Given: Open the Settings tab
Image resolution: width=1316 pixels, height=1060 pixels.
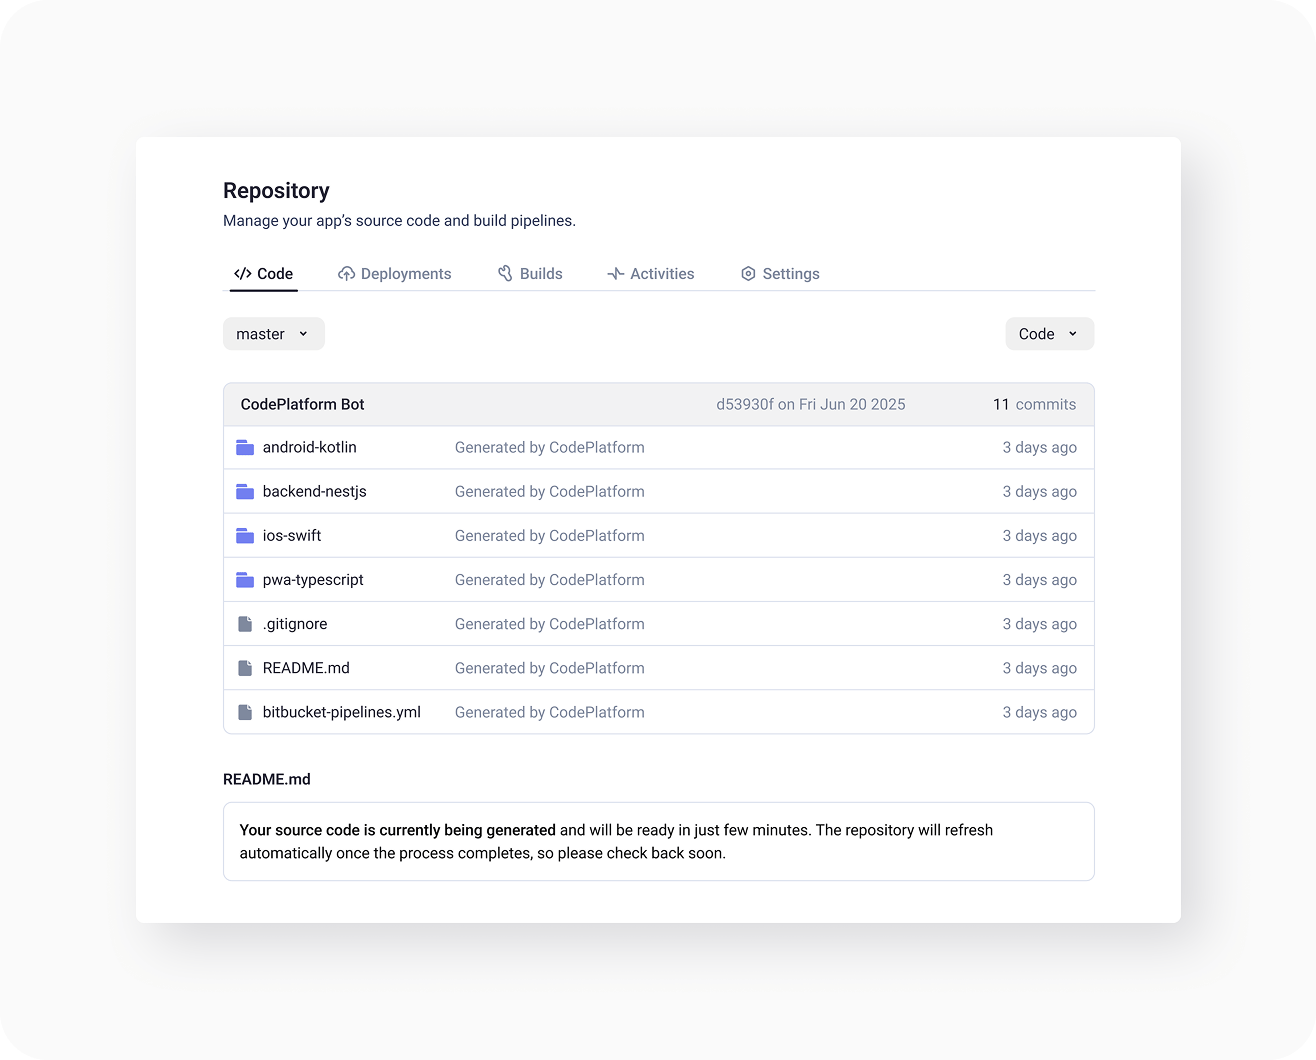Looking at the screenshot, I should click(780, 274).
